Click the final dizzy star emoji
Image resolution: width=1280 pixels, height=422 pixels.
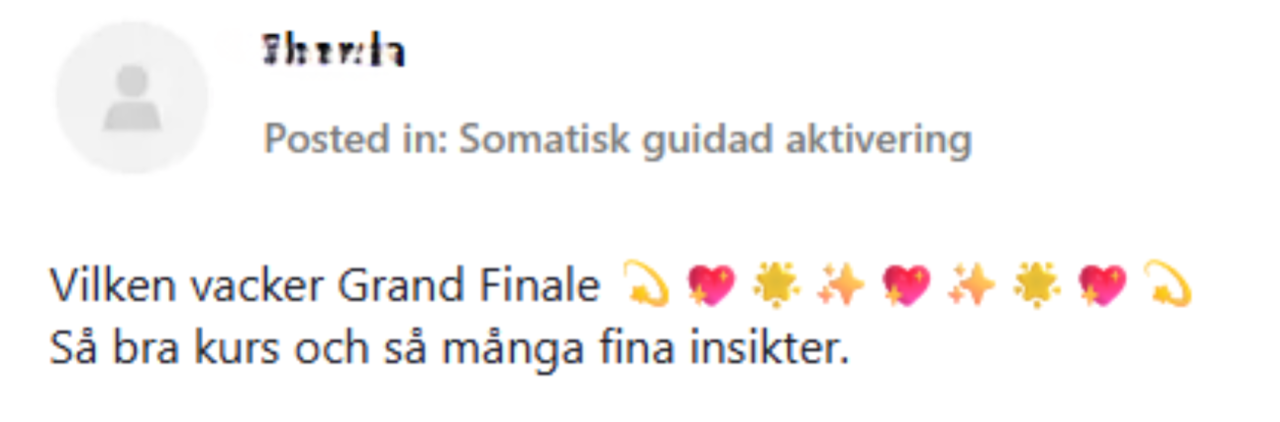(1165, 287)
